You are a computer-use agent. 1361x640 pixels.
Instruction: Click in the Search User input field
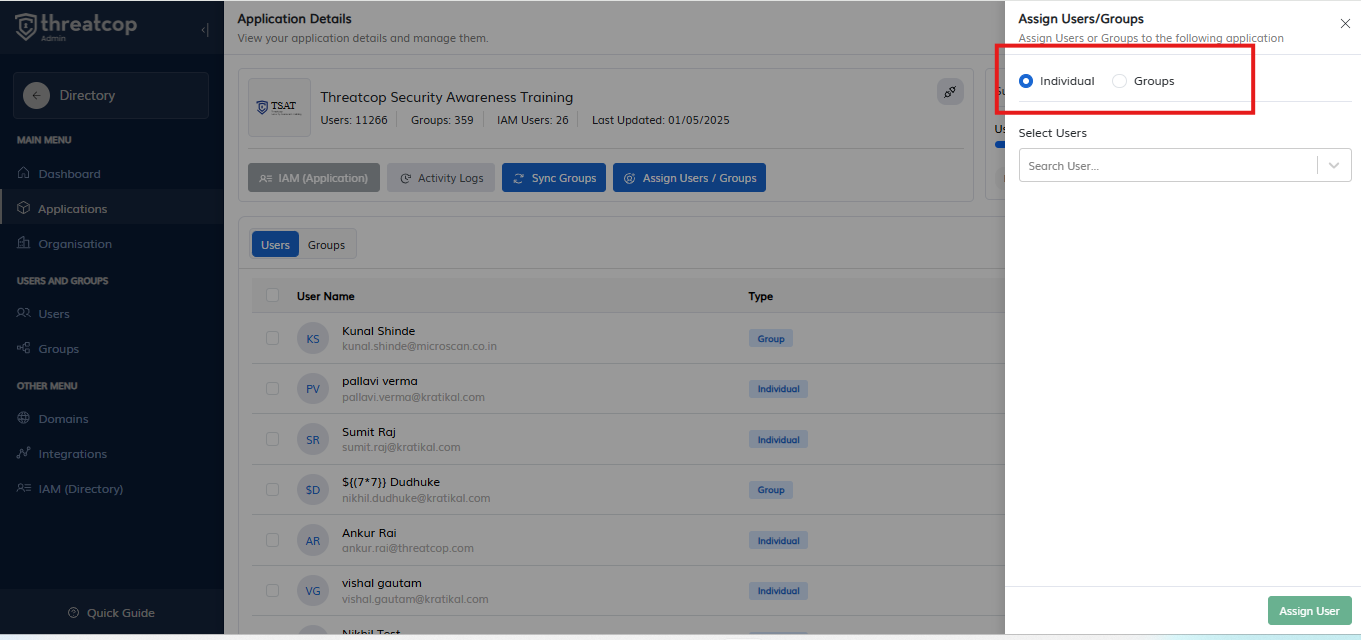(x=1165, y=166)
